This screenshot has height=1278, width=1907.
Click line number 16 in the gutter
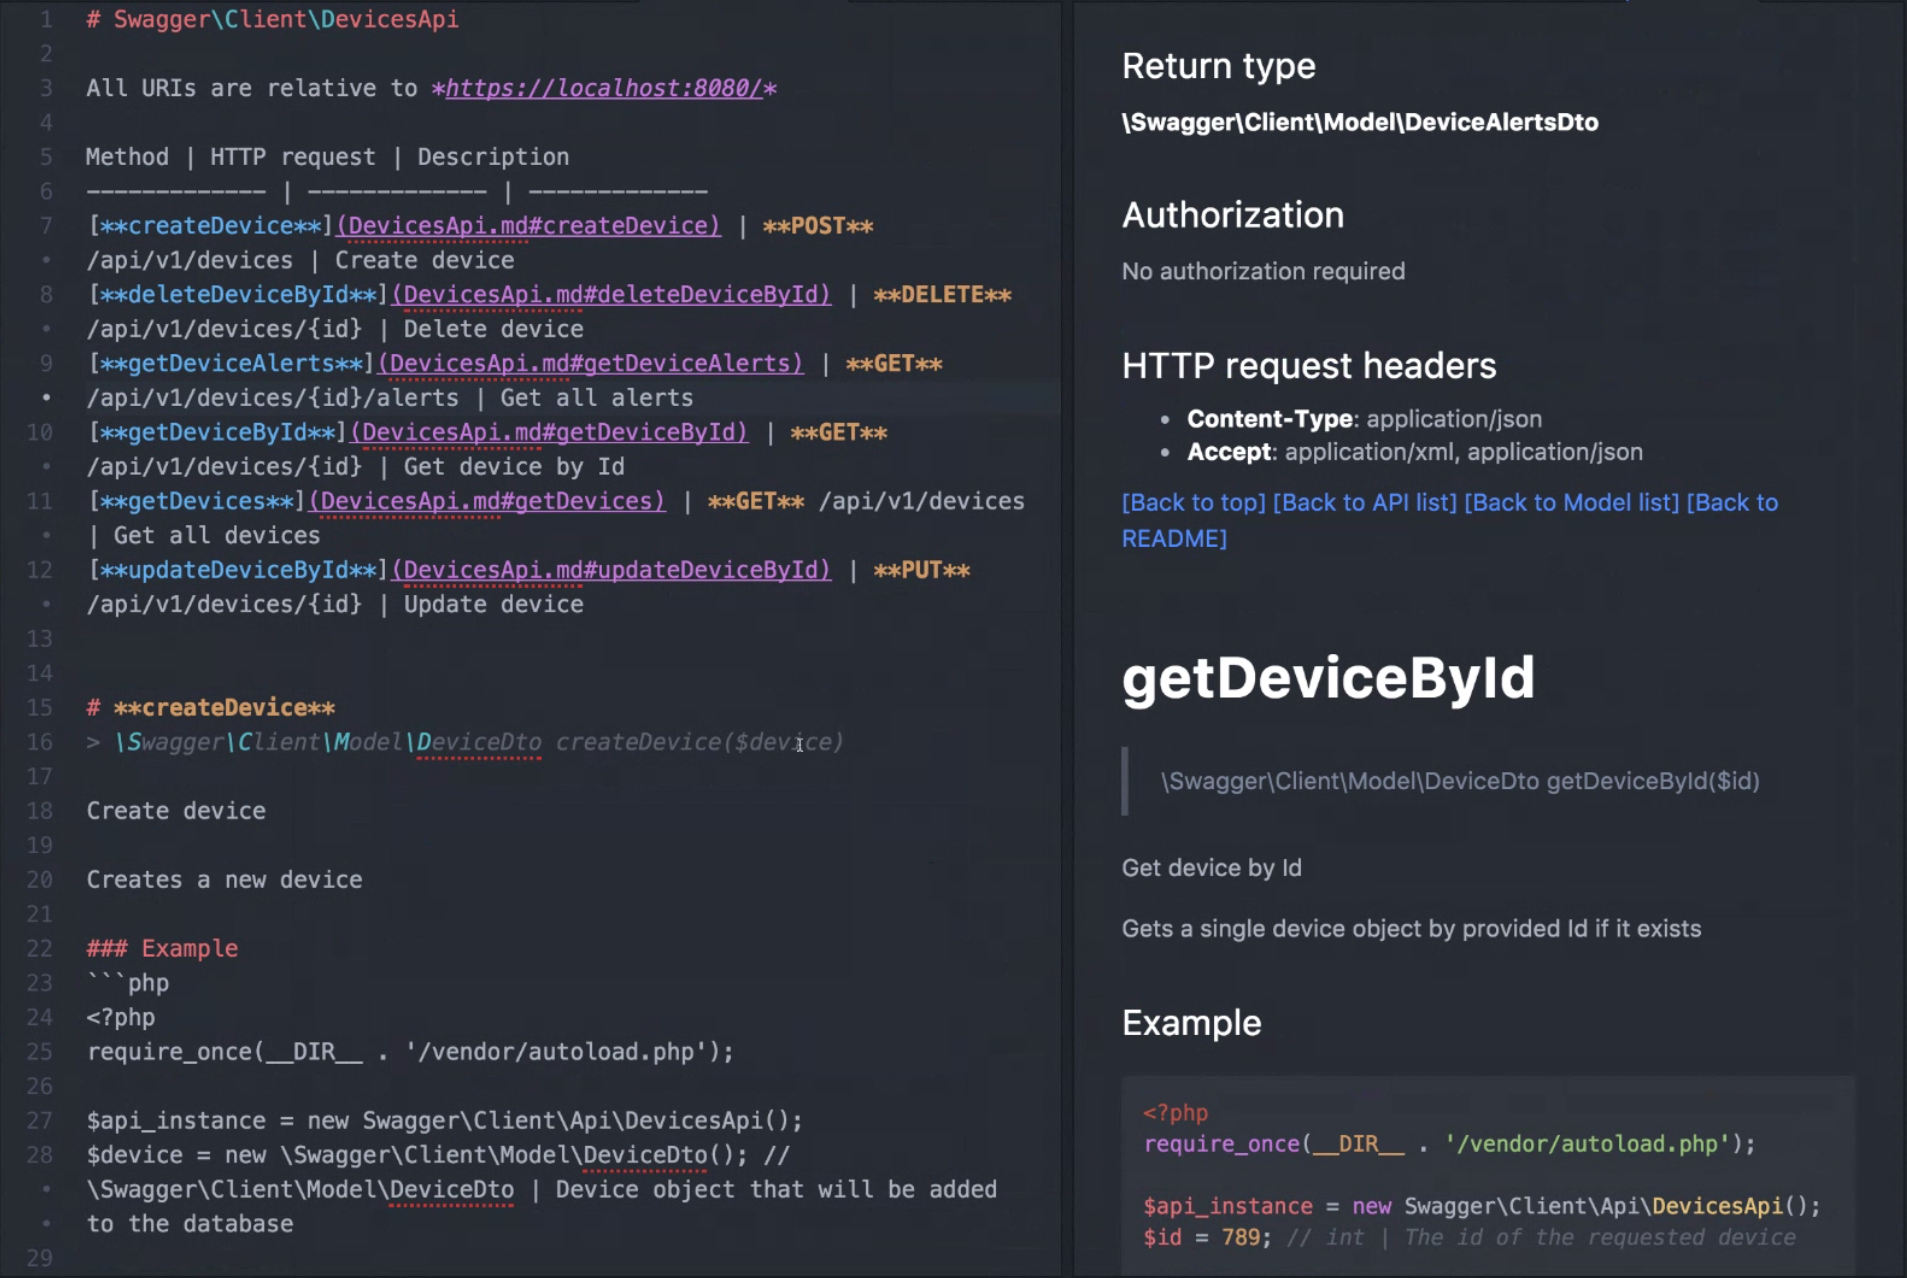pyautogui.click(x=39, y=742)
